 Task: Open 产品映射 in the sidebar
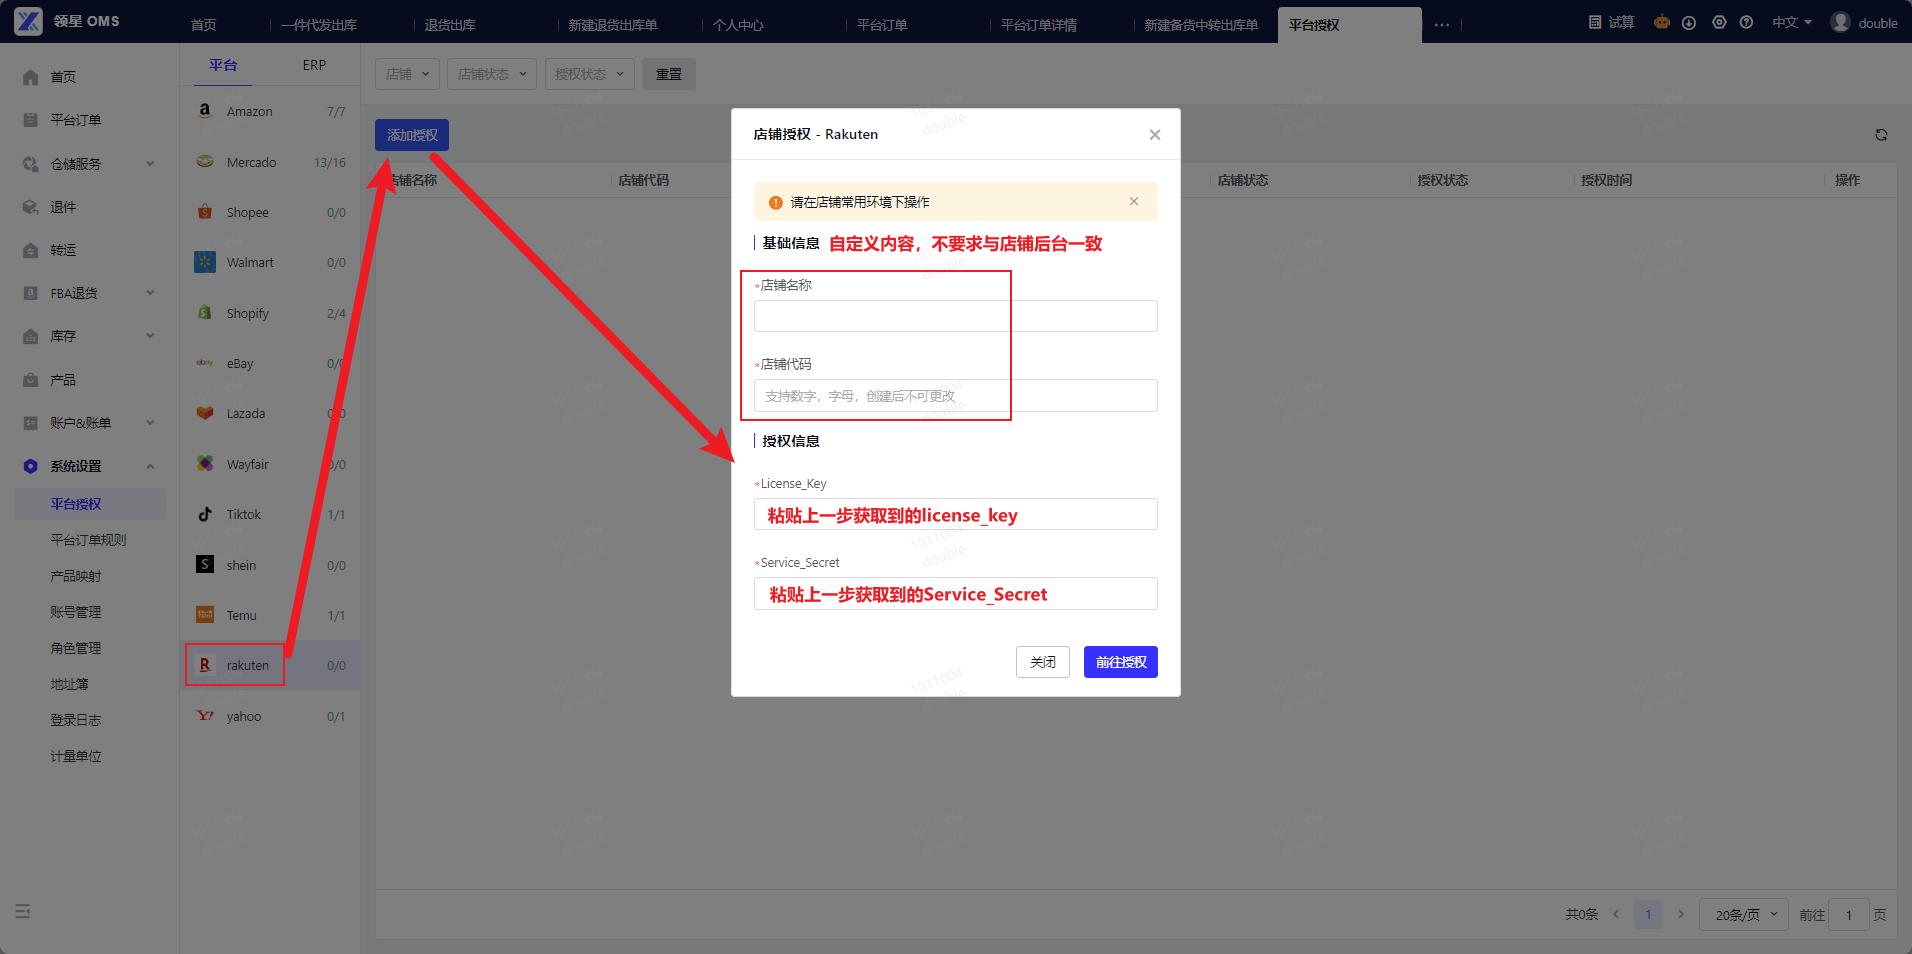pos(76,576)
